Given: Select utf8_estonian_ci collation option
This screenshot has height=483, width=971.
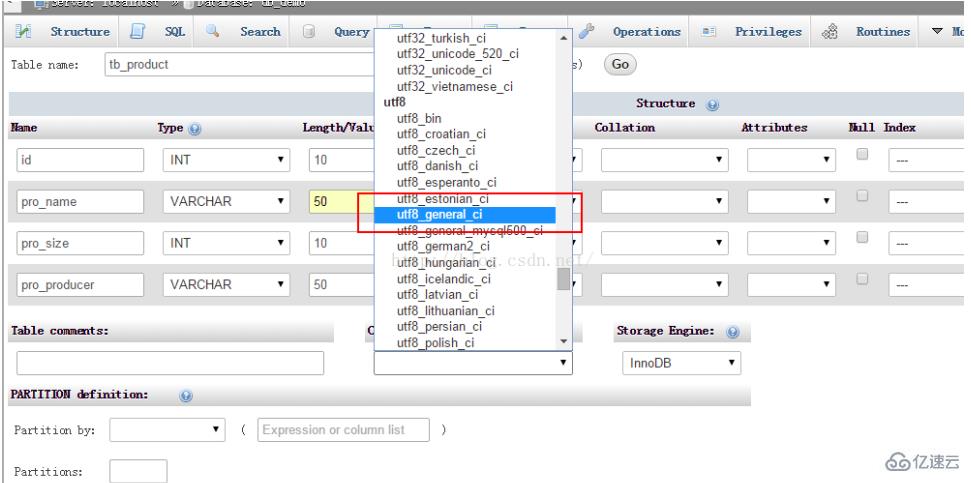Looking at the screenshot, I should [464, 199].
